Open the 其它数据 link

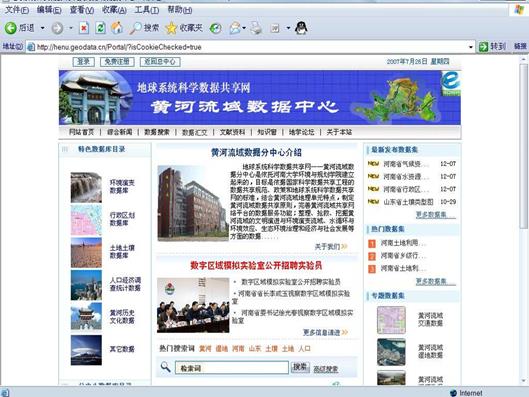click(x=122, y=349)
